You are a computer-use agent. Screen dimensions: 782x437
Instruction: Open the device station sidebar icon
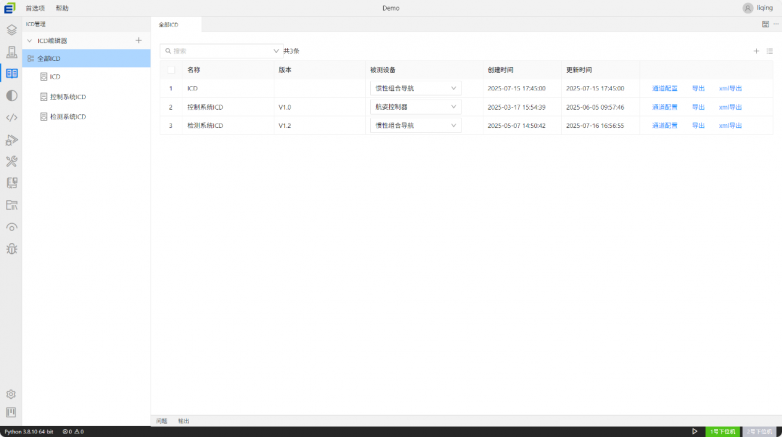11,52
